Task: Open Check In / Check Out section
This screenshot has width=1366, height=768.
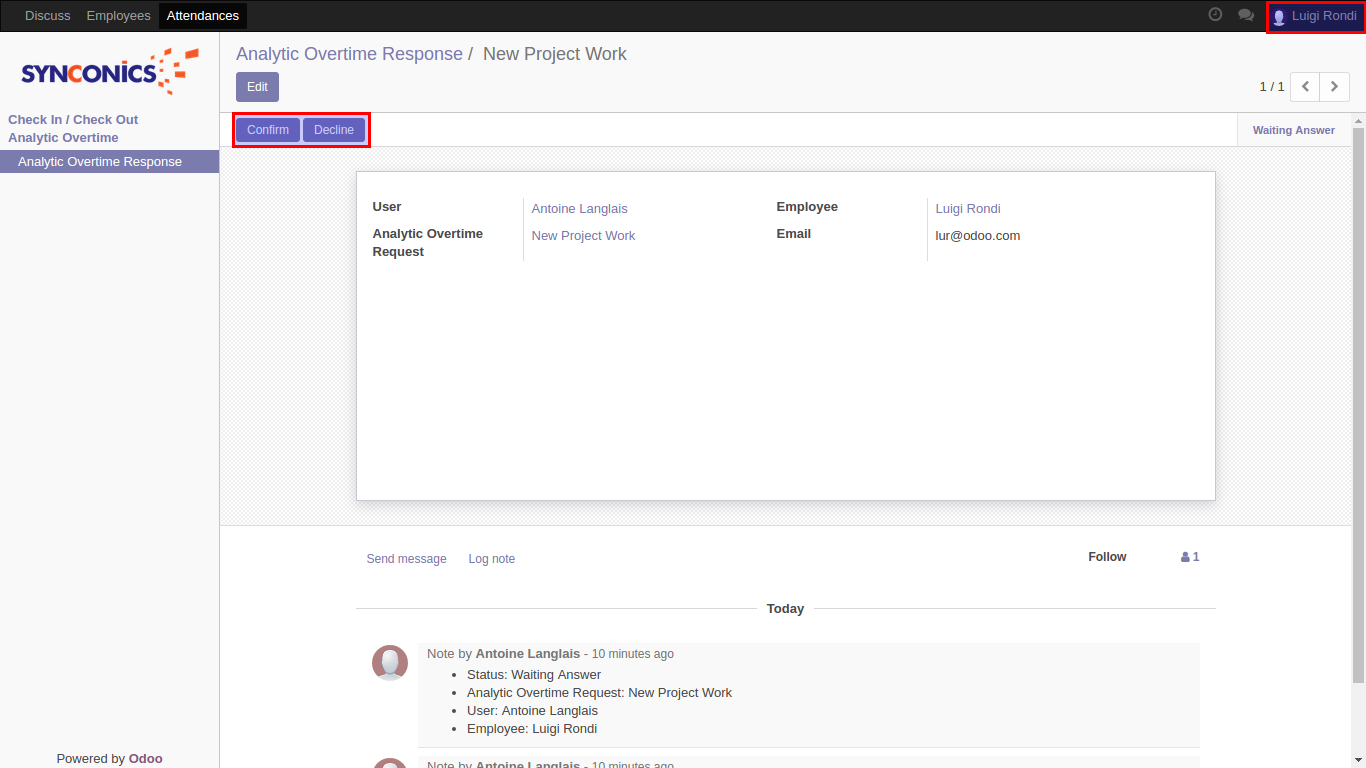Action: [73, 120]
